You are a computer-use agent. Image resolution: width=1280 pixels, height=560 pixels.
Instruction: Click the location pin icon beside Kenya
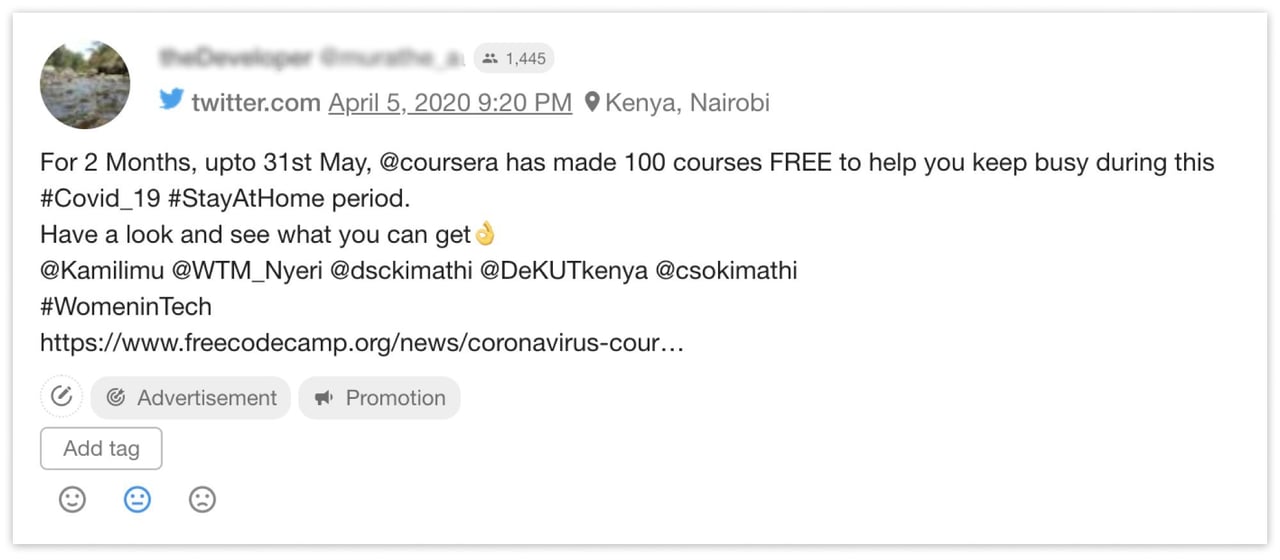tap(592, 102)
